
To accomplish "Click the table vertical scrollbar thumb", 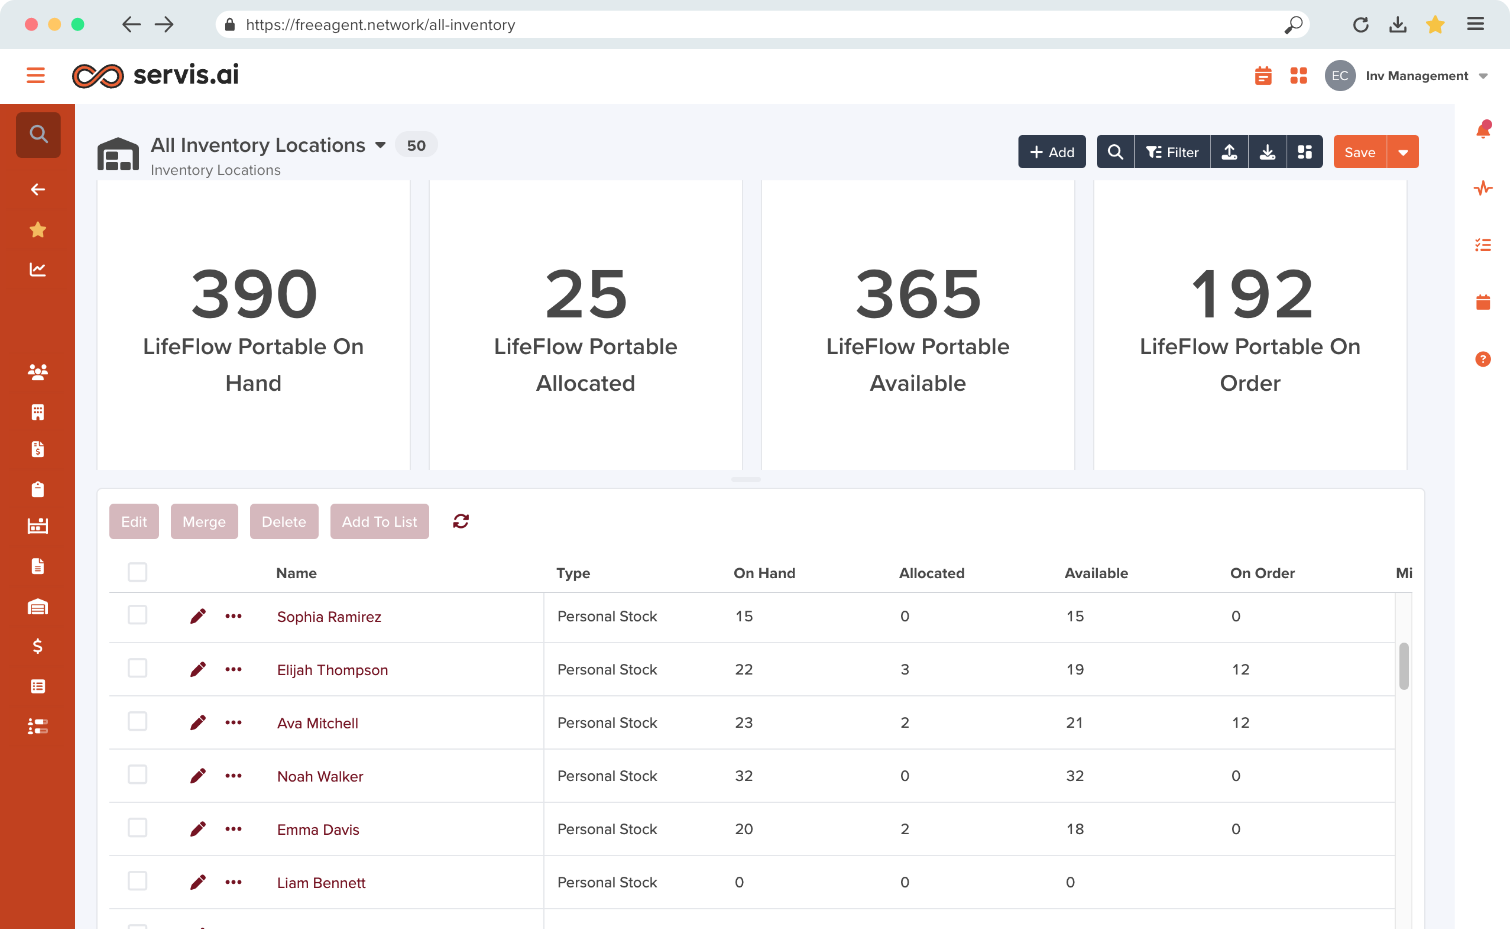I will (x=1404, y=666).
